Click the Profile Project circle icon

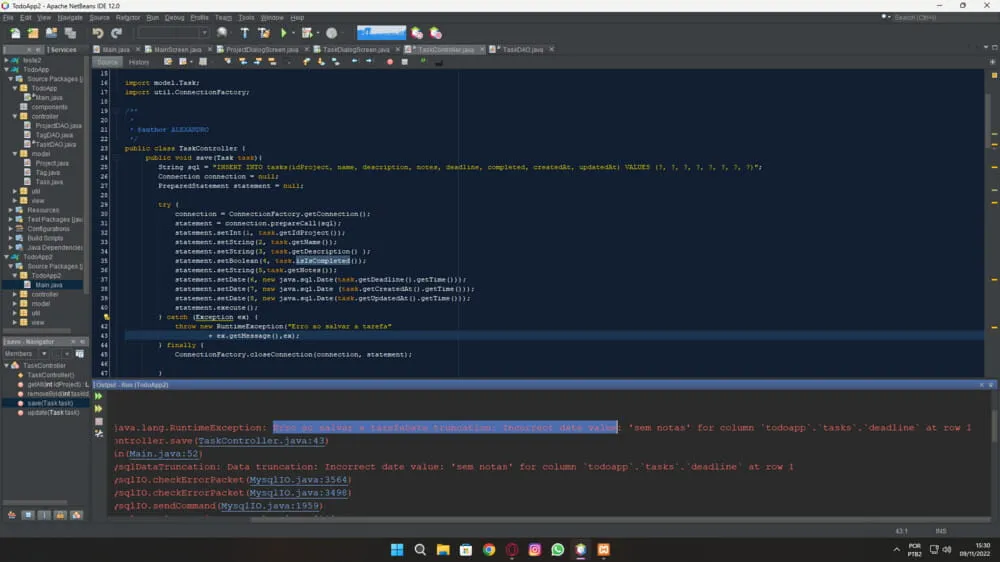(x=332, y=33)
